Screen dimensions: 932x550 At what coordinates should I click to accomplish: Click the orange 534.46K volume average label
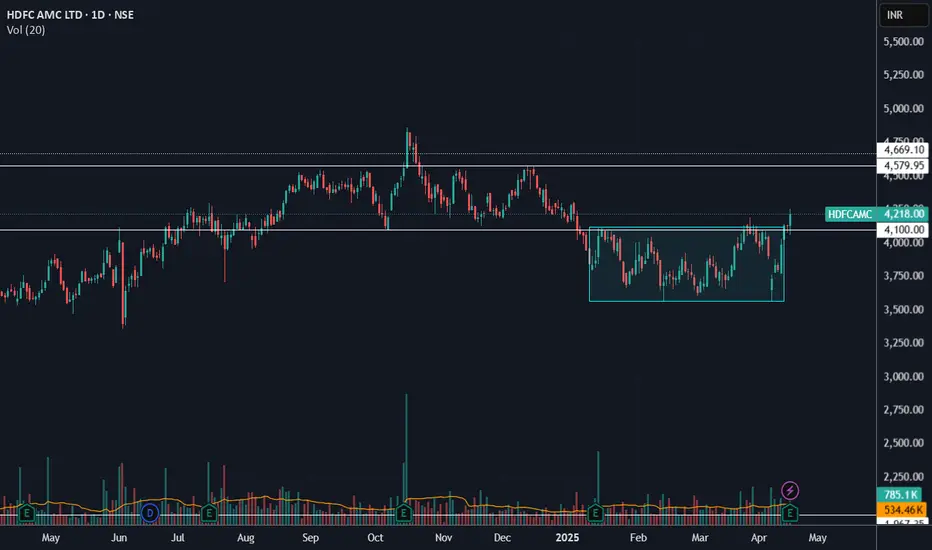[x=901, y=510]
